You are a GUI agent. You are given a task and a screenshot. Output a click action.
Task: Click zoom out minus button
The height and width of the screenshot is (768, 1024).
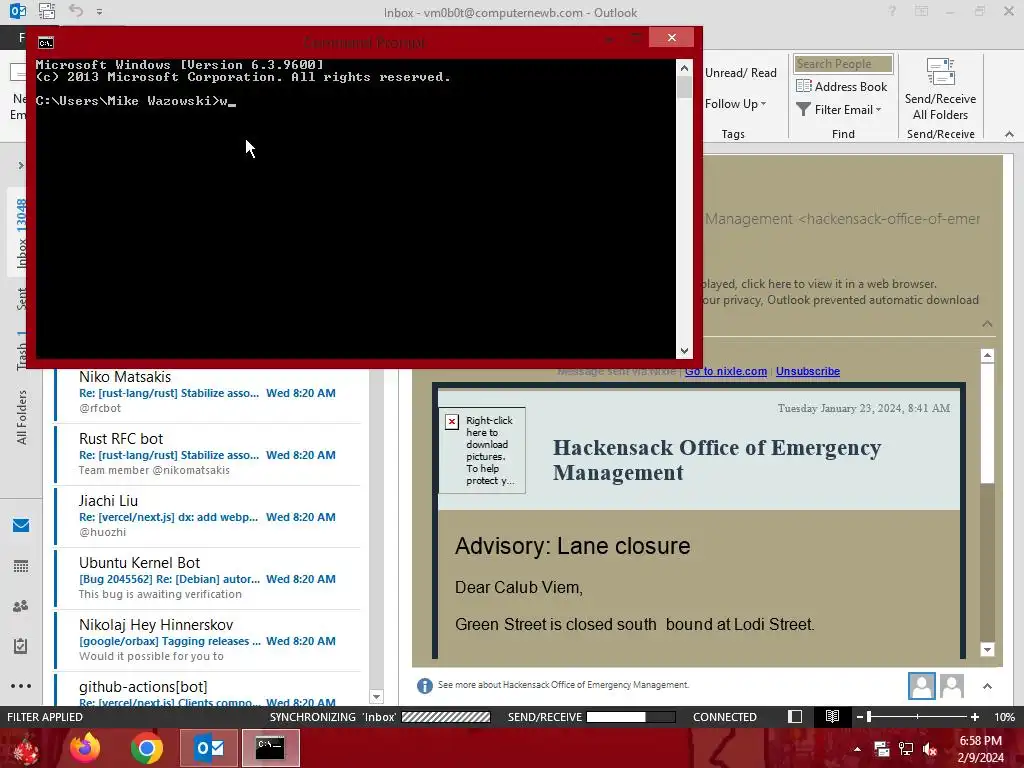coord(859,717)
